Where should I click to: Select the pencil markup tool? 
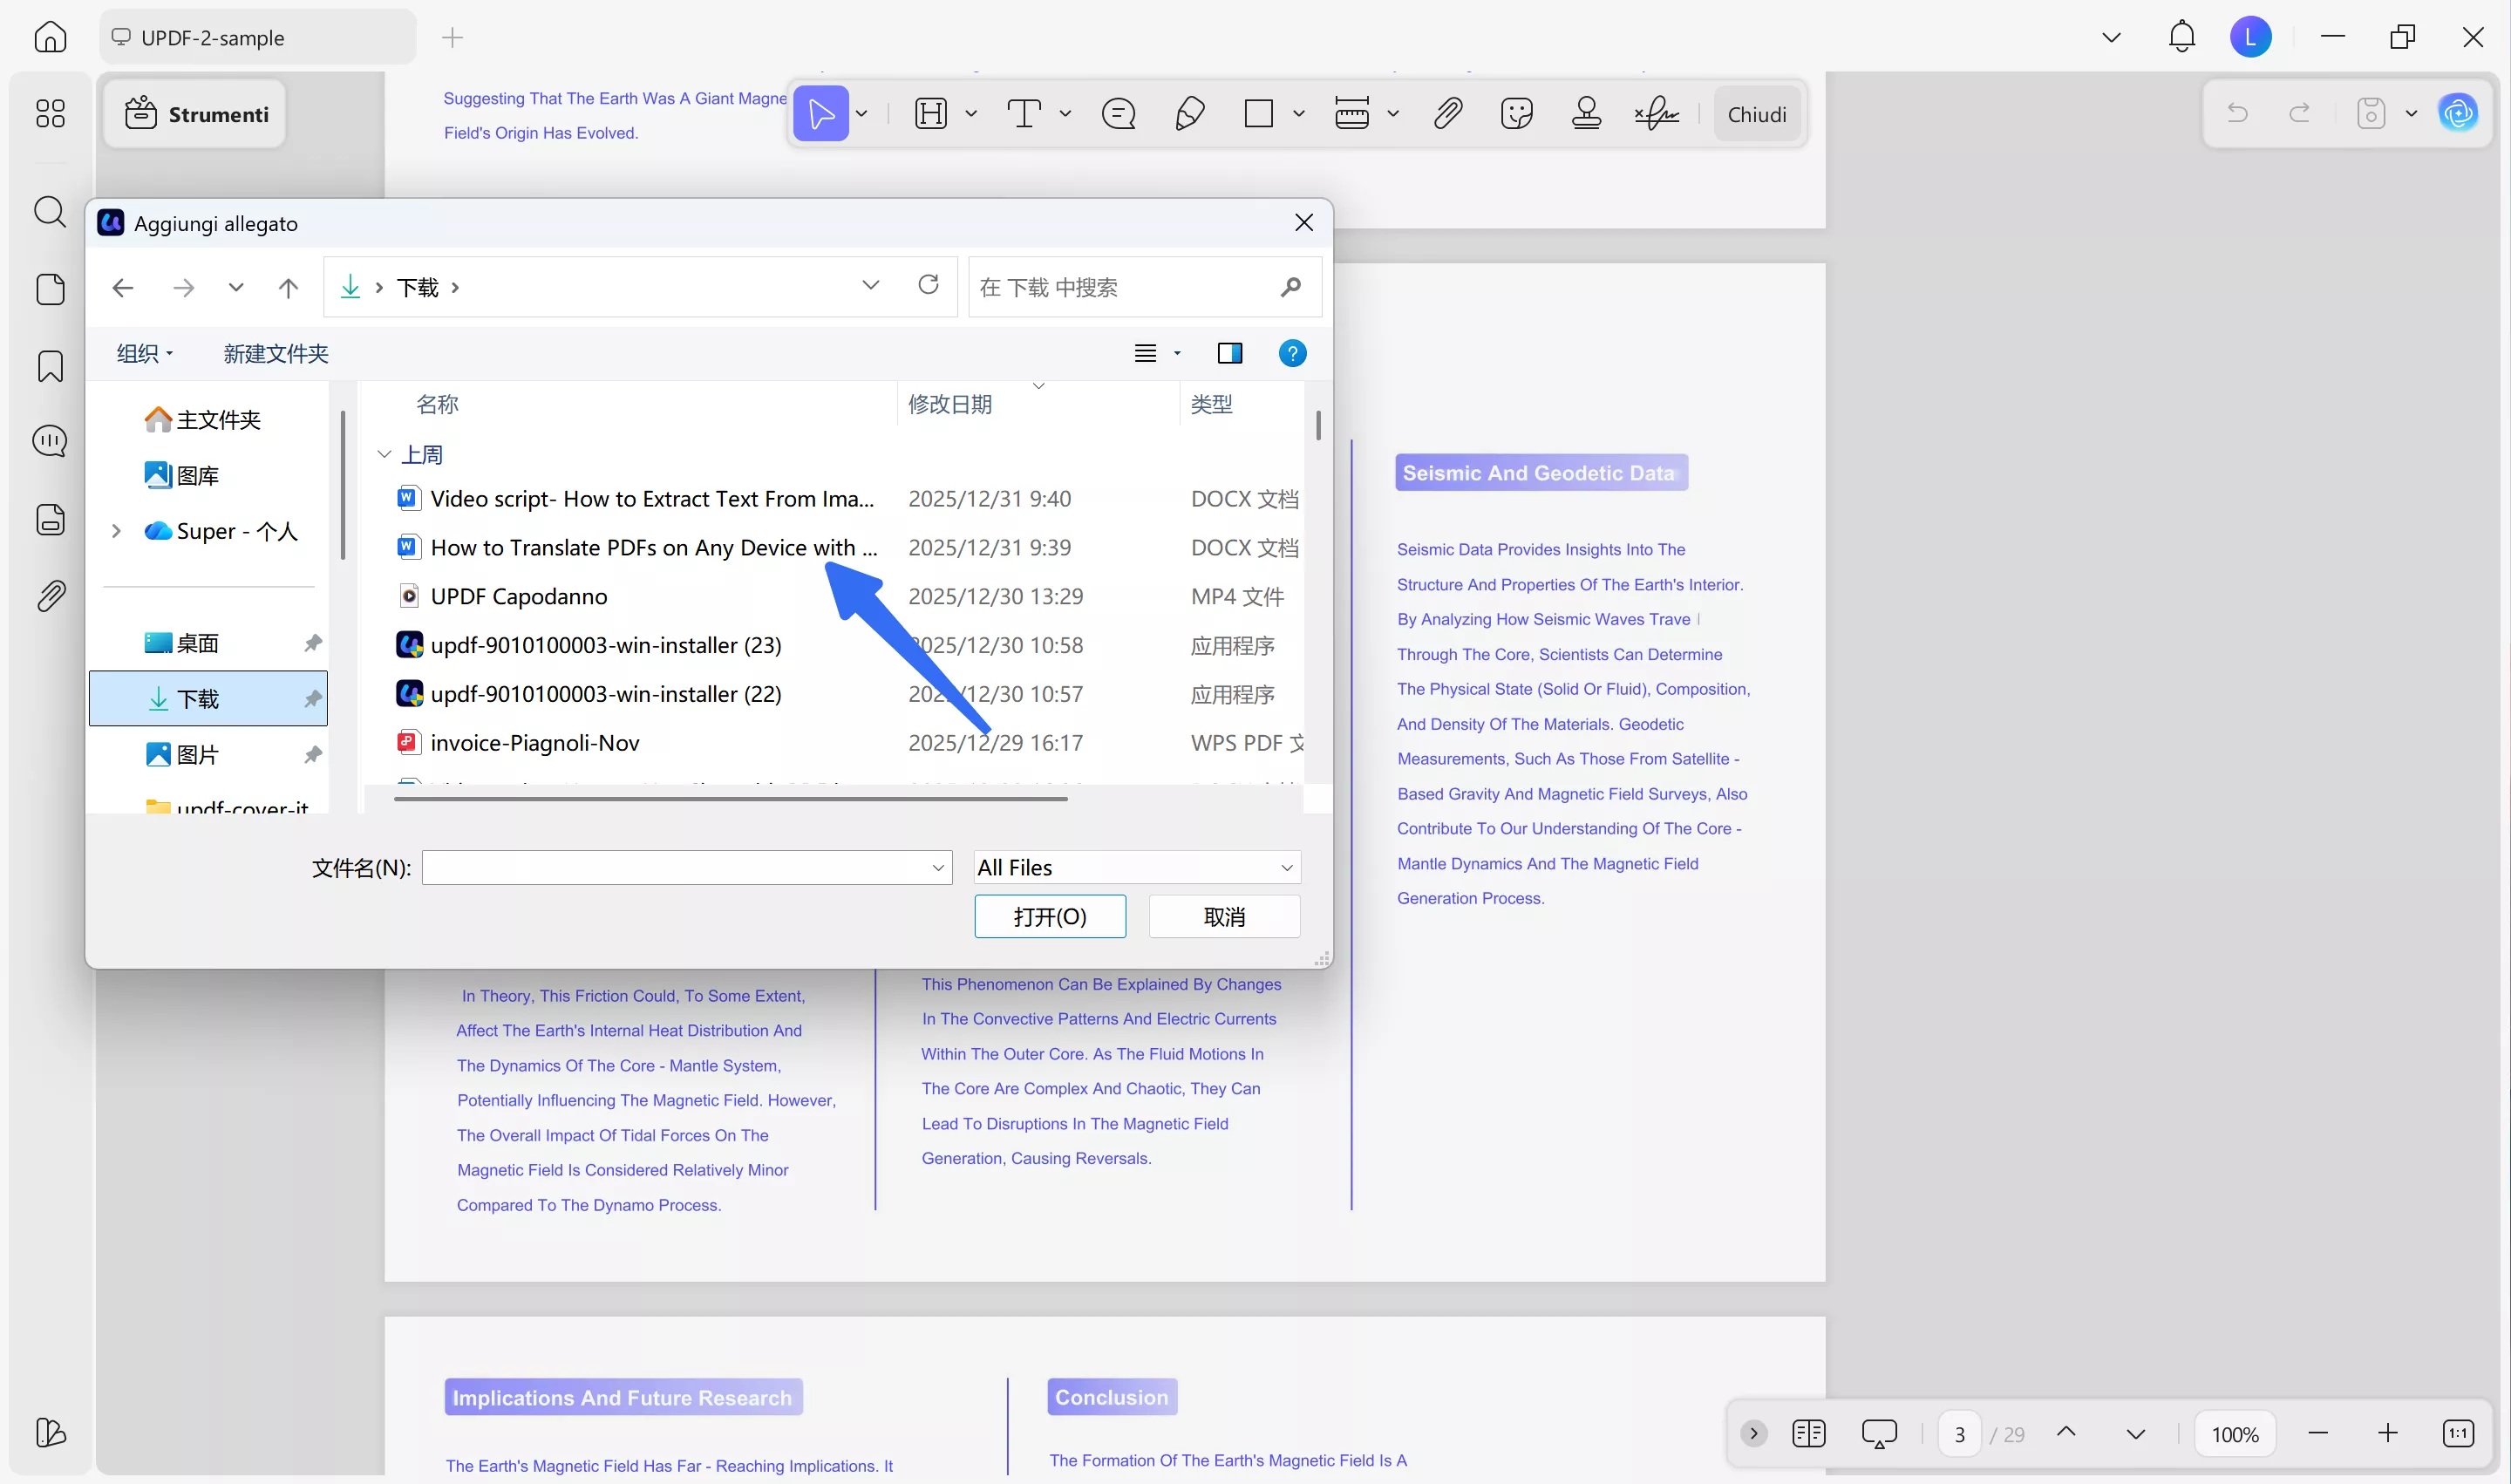click(x=1189, y=113)
